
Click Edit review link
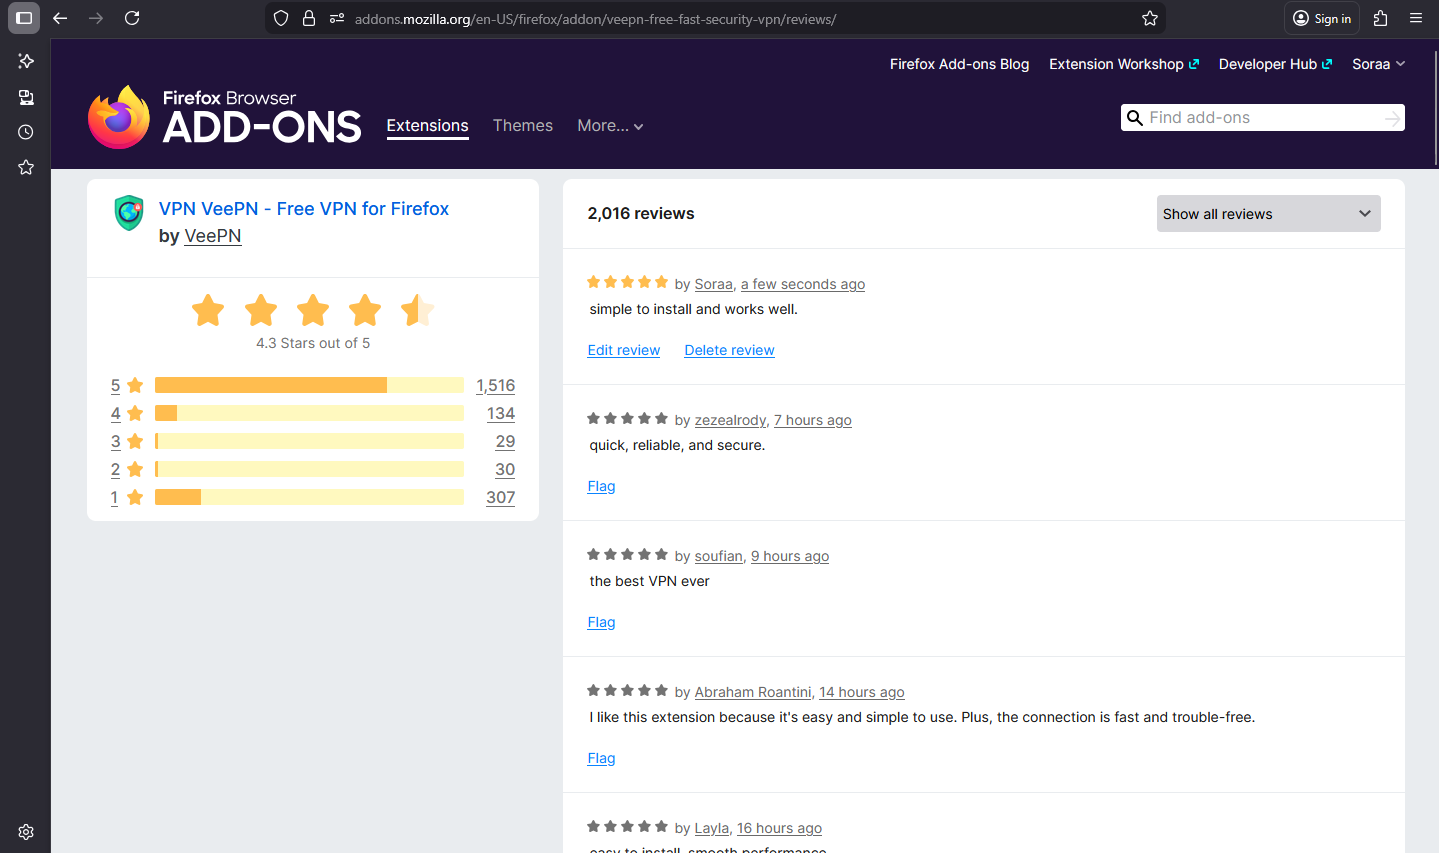coord(623,350)
